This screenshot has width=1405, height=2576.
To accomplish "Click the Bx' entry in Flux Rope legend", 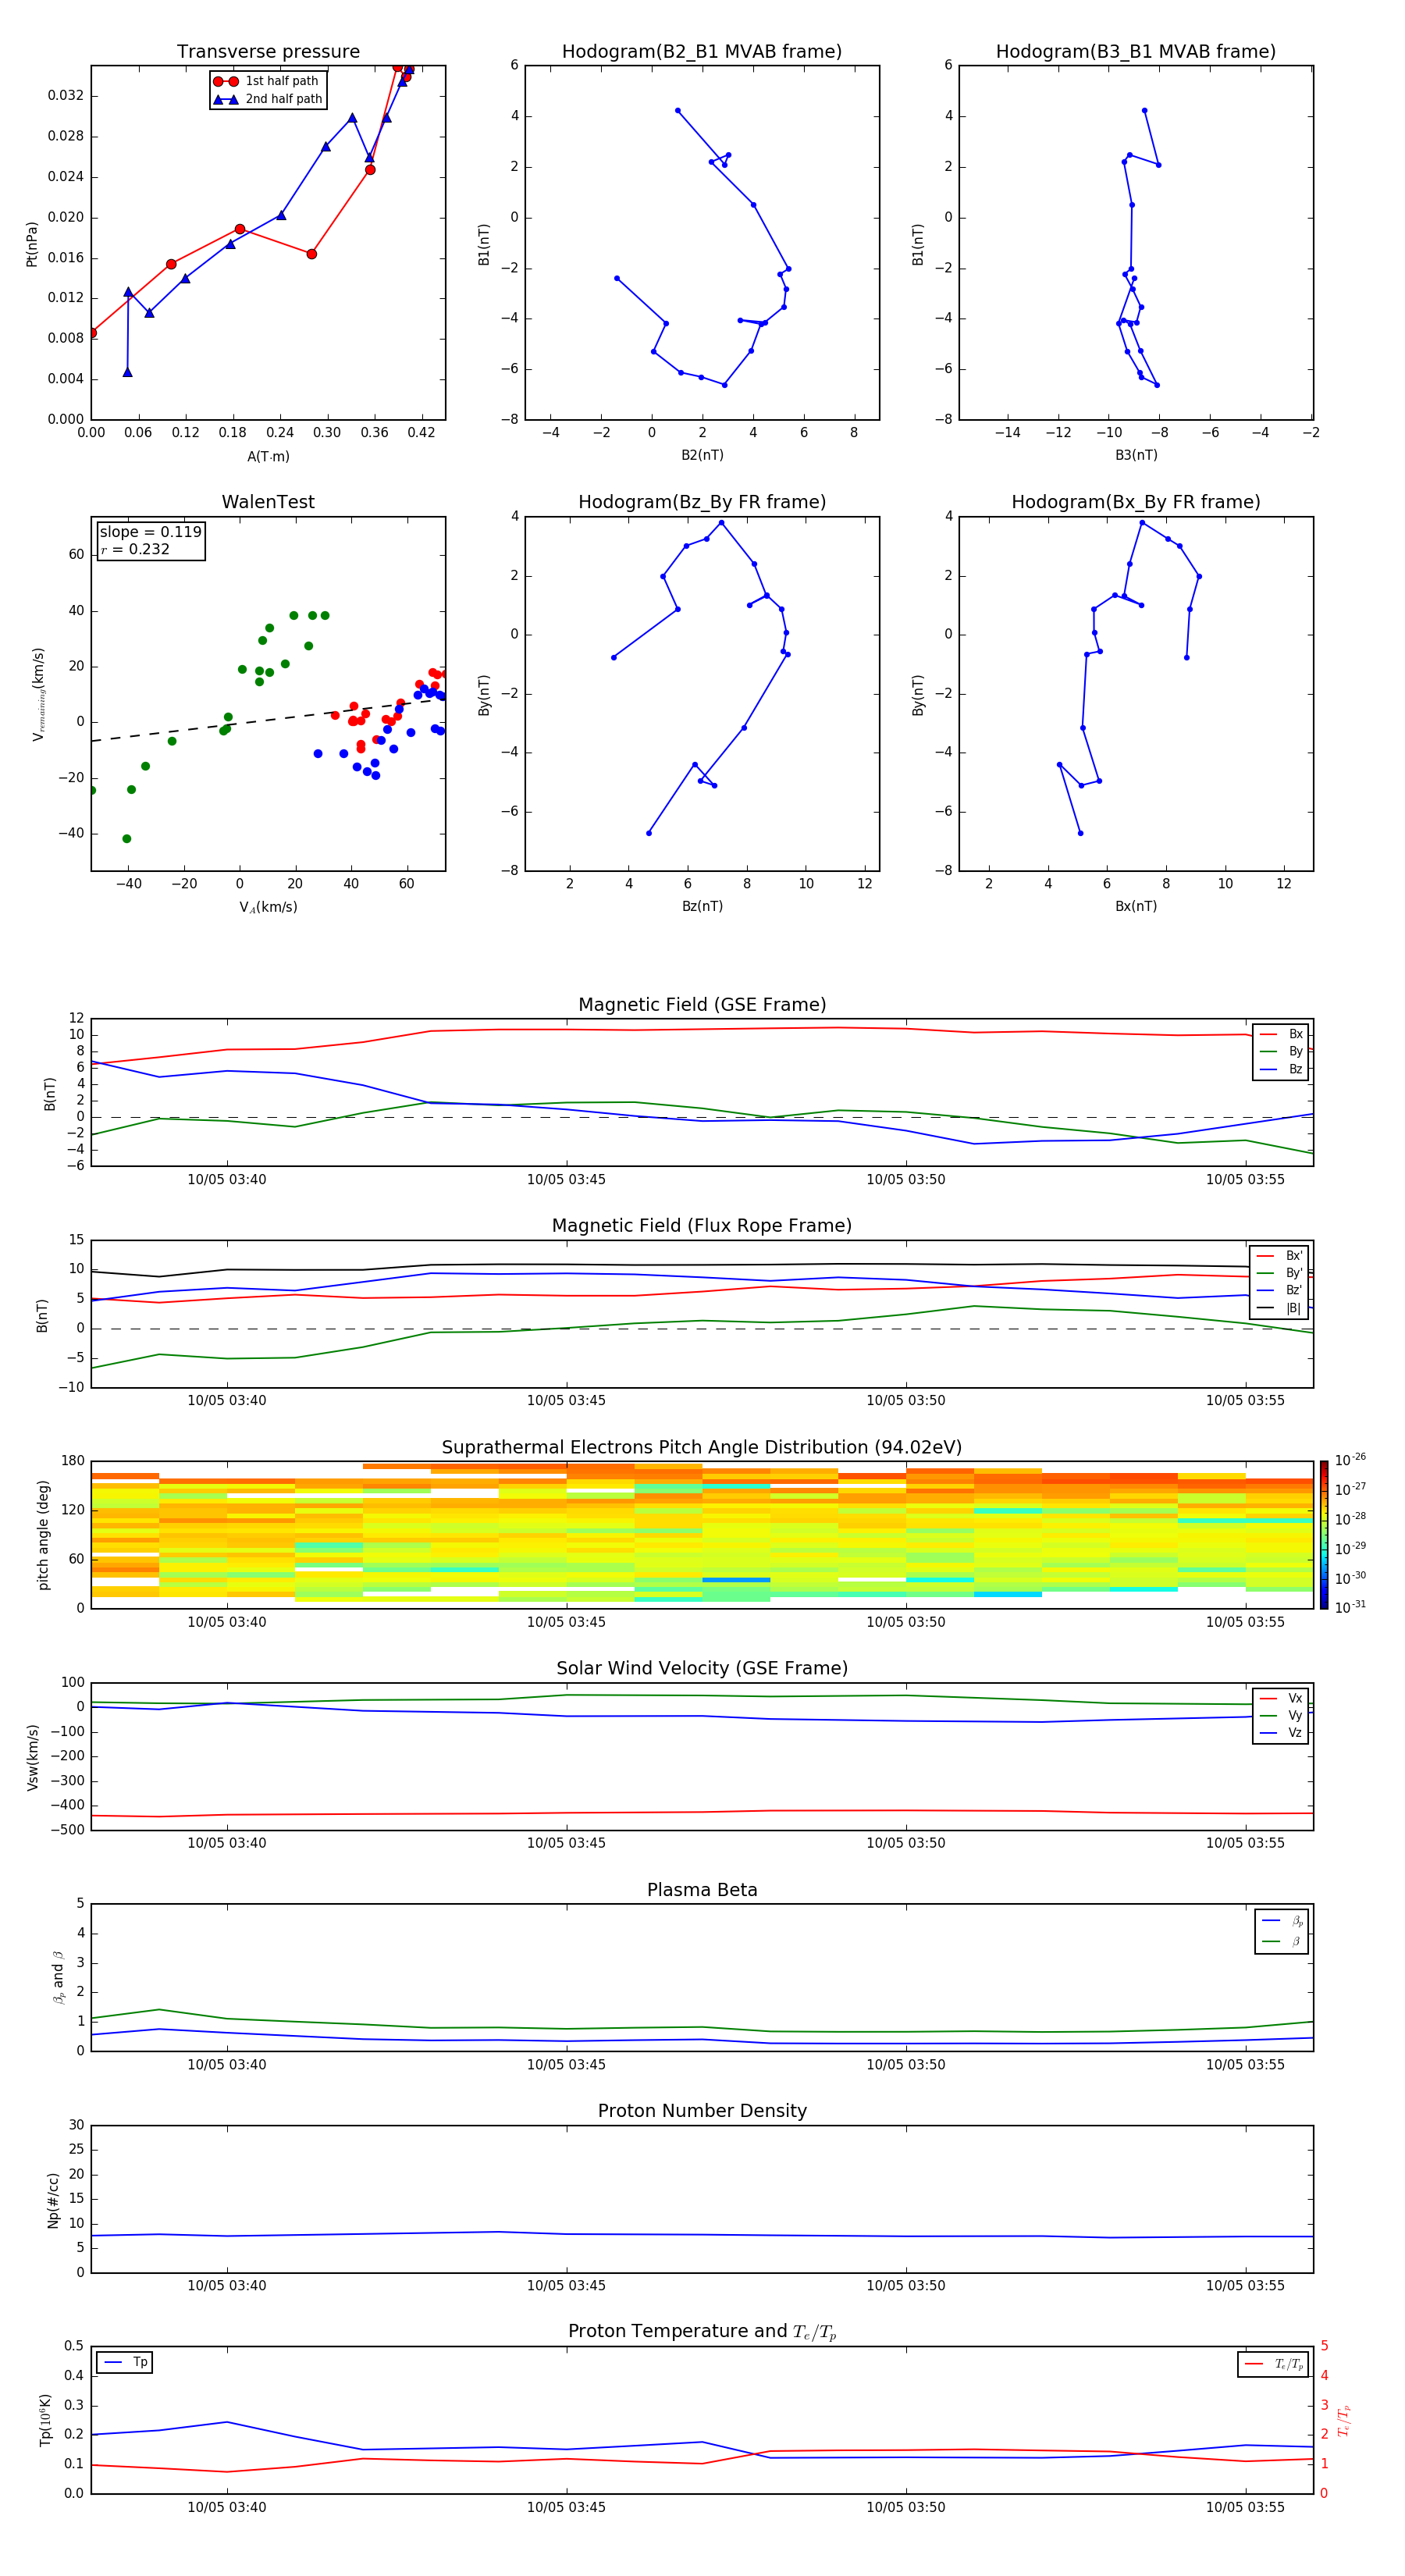I will pos(1279,1256).
